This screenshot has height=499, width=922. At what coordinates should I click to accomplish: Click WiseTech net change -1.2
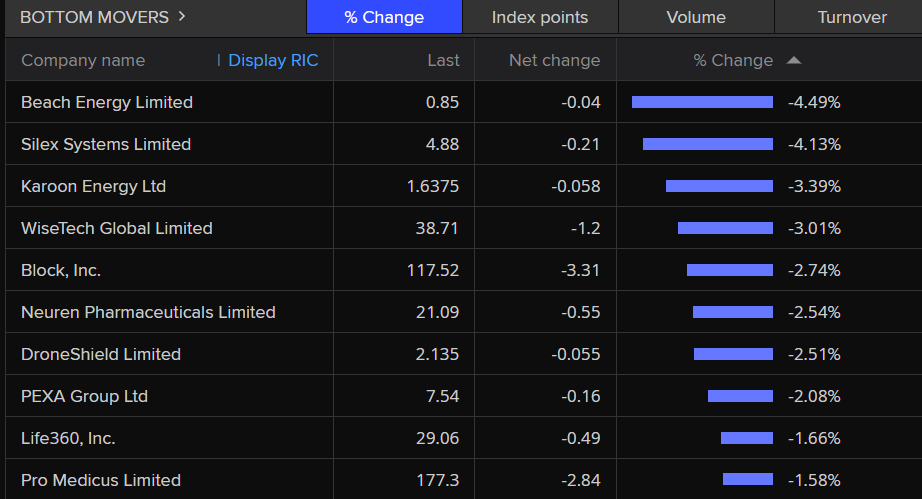click(585, 228)
